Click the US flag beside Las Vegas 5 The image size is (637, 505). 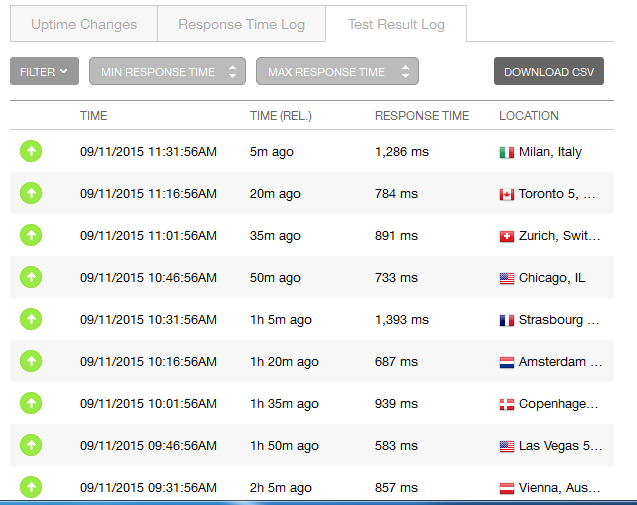[x=507, y=446]
